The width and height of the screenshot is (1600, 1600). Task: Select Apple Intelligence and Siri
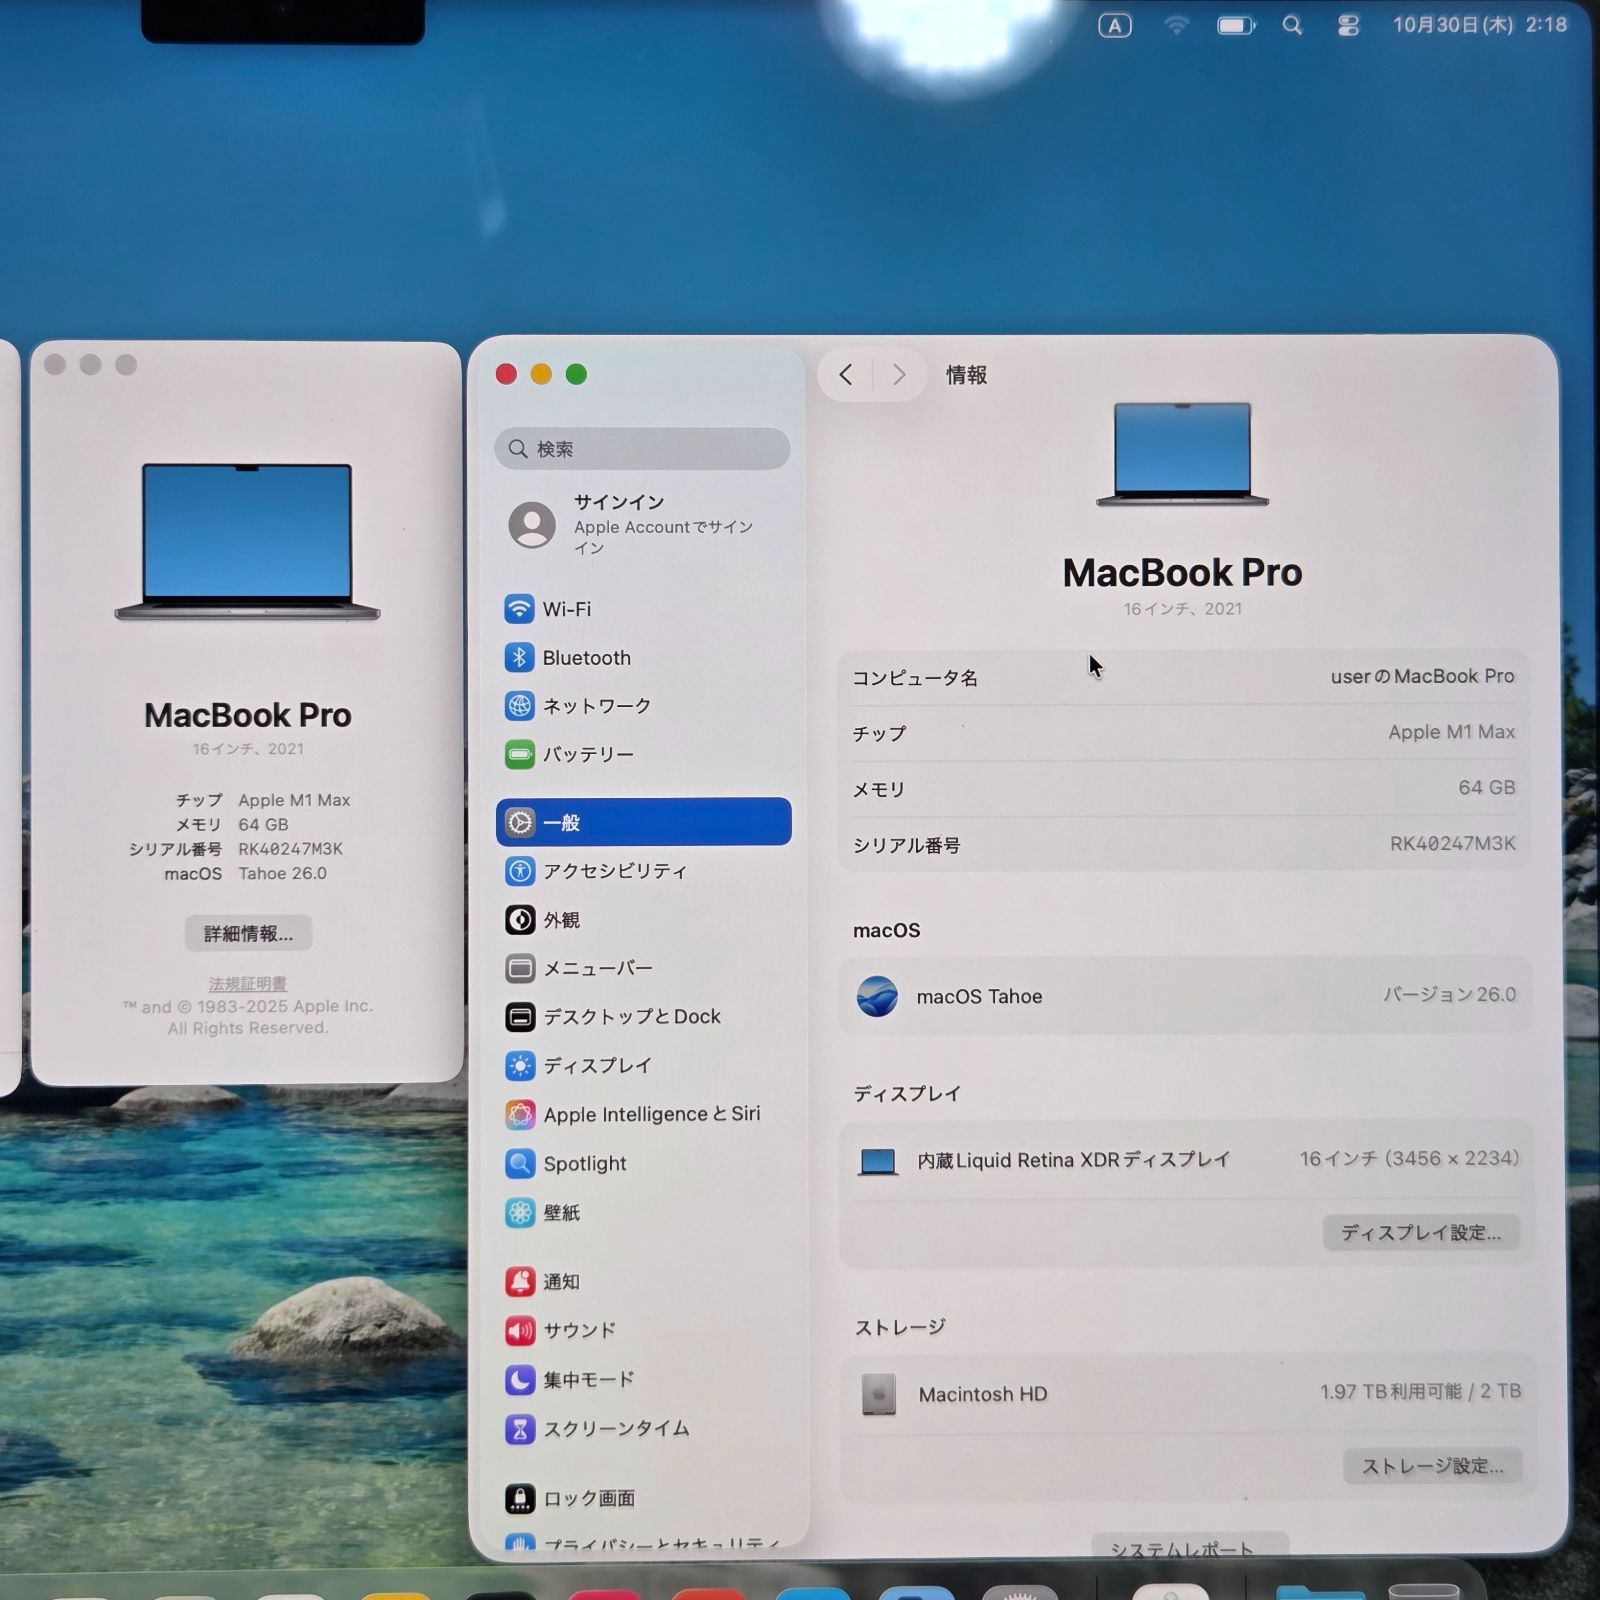tap(650, 1114)
